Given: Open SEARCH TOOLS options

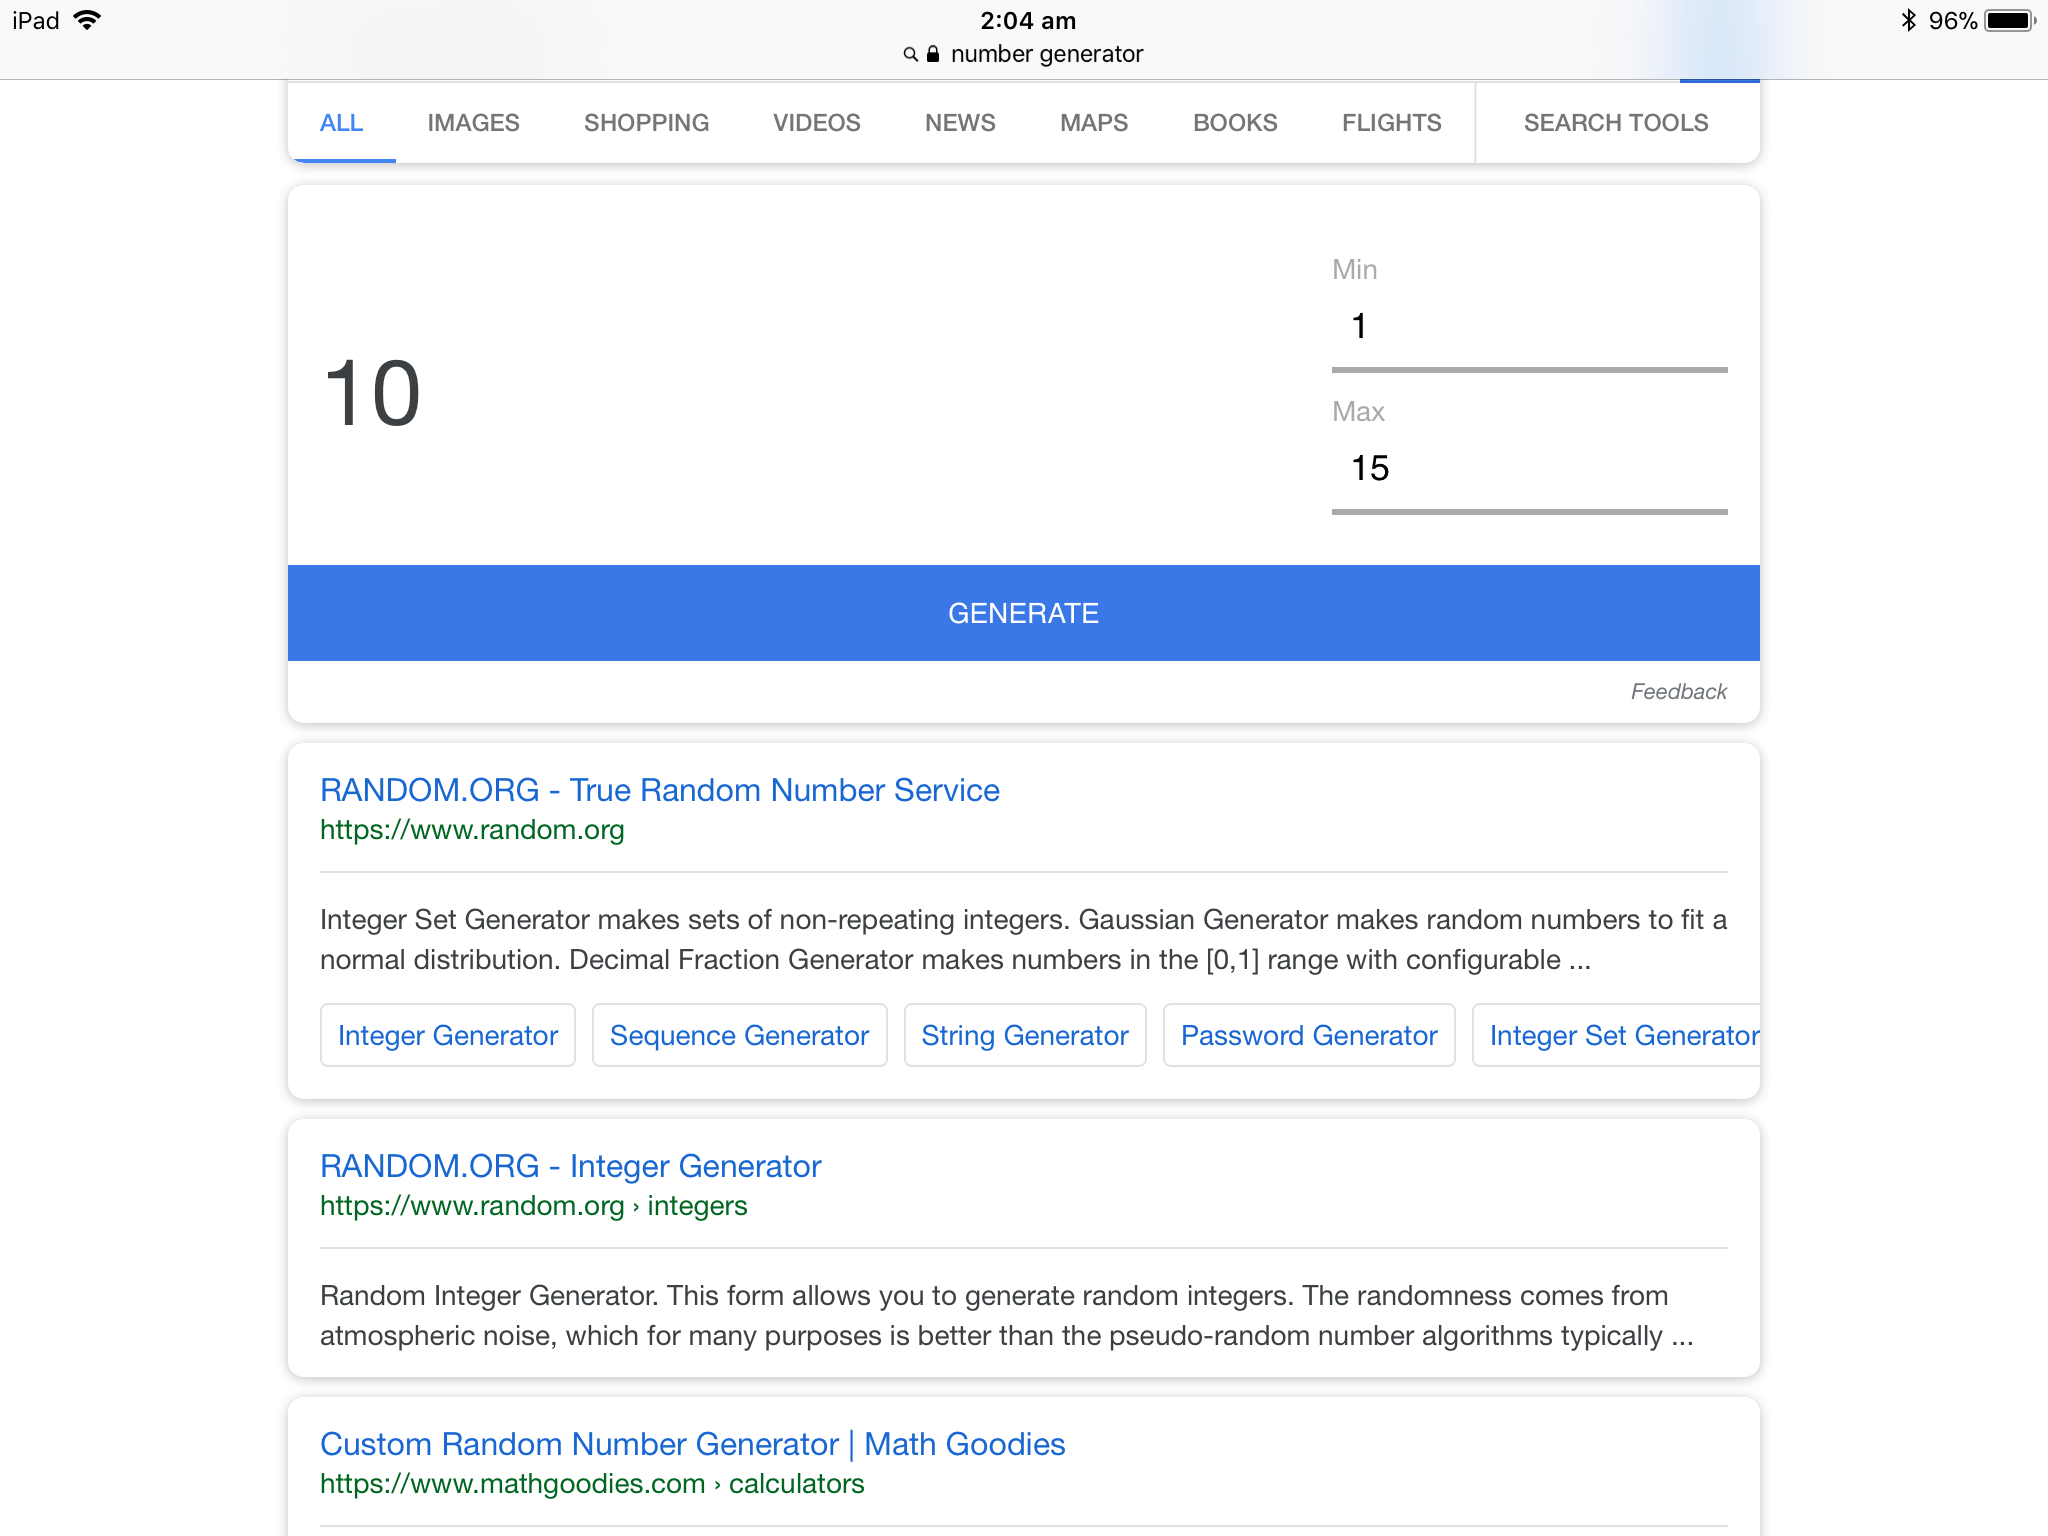Looking at the screenshot, I should [x=1616, y=123].
